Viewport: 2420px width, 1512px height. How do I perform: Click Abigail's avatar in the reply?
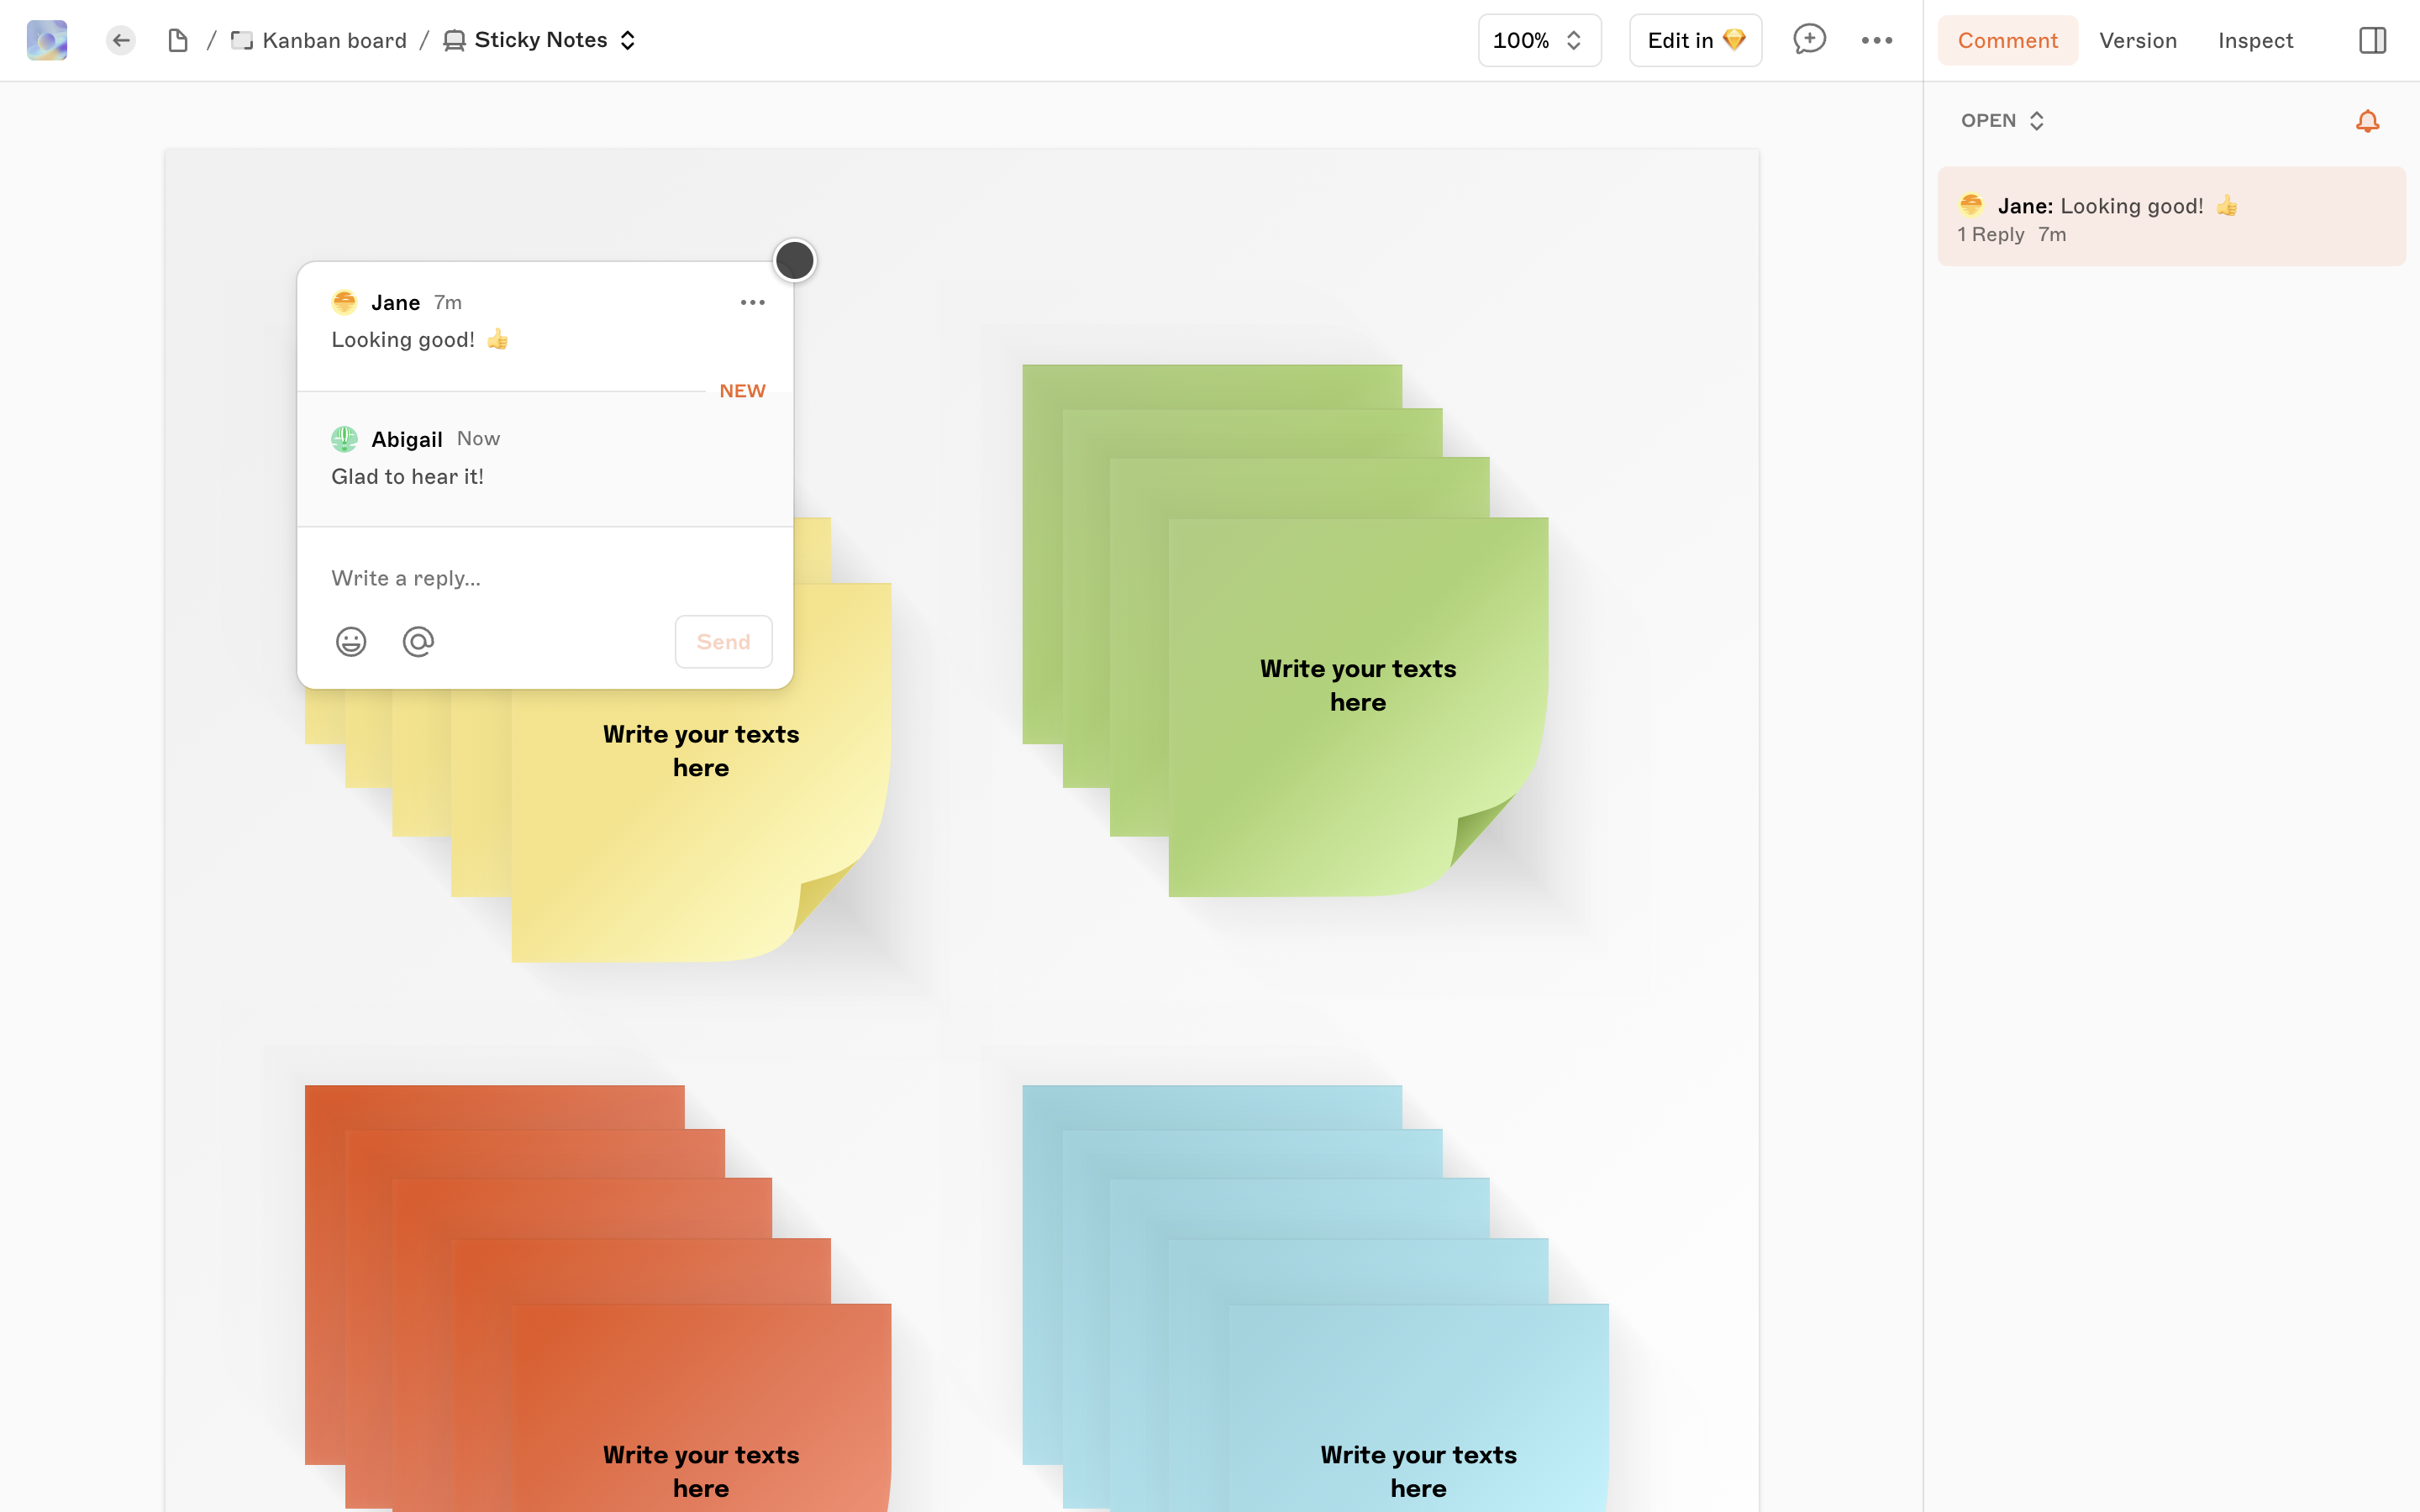coord(344,439)
